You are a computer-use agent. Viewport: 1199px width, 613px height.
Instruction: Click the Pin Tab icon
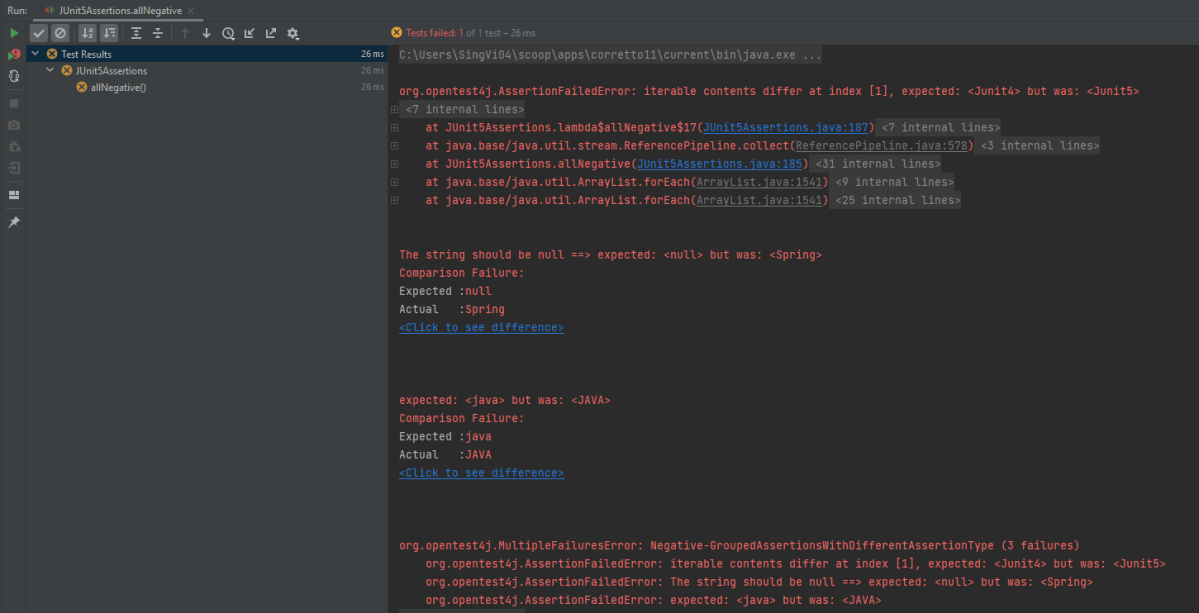click(14, 222)
